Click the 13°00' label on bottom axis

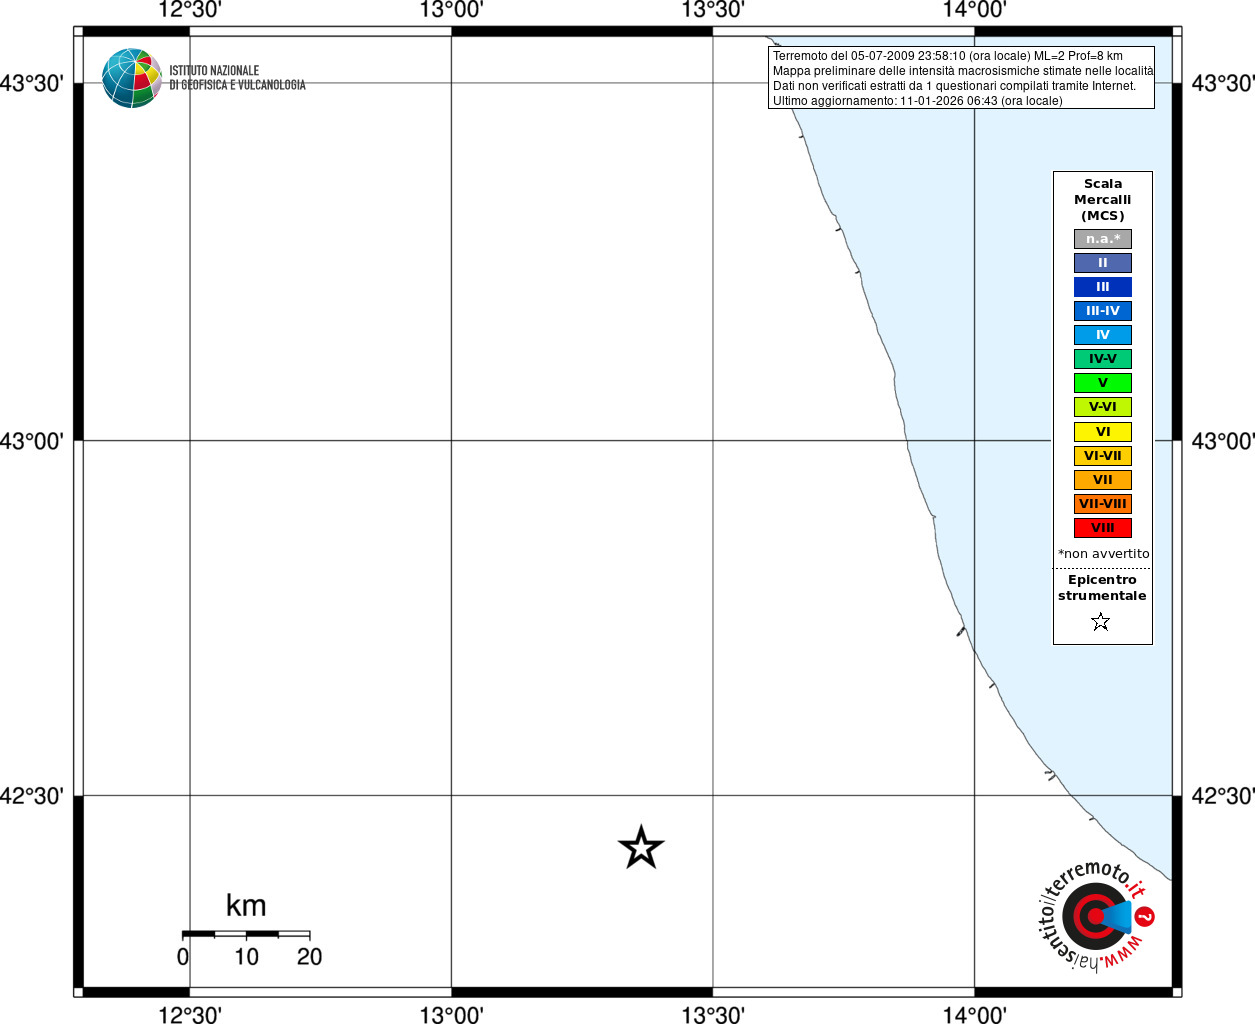(451, 1015)
